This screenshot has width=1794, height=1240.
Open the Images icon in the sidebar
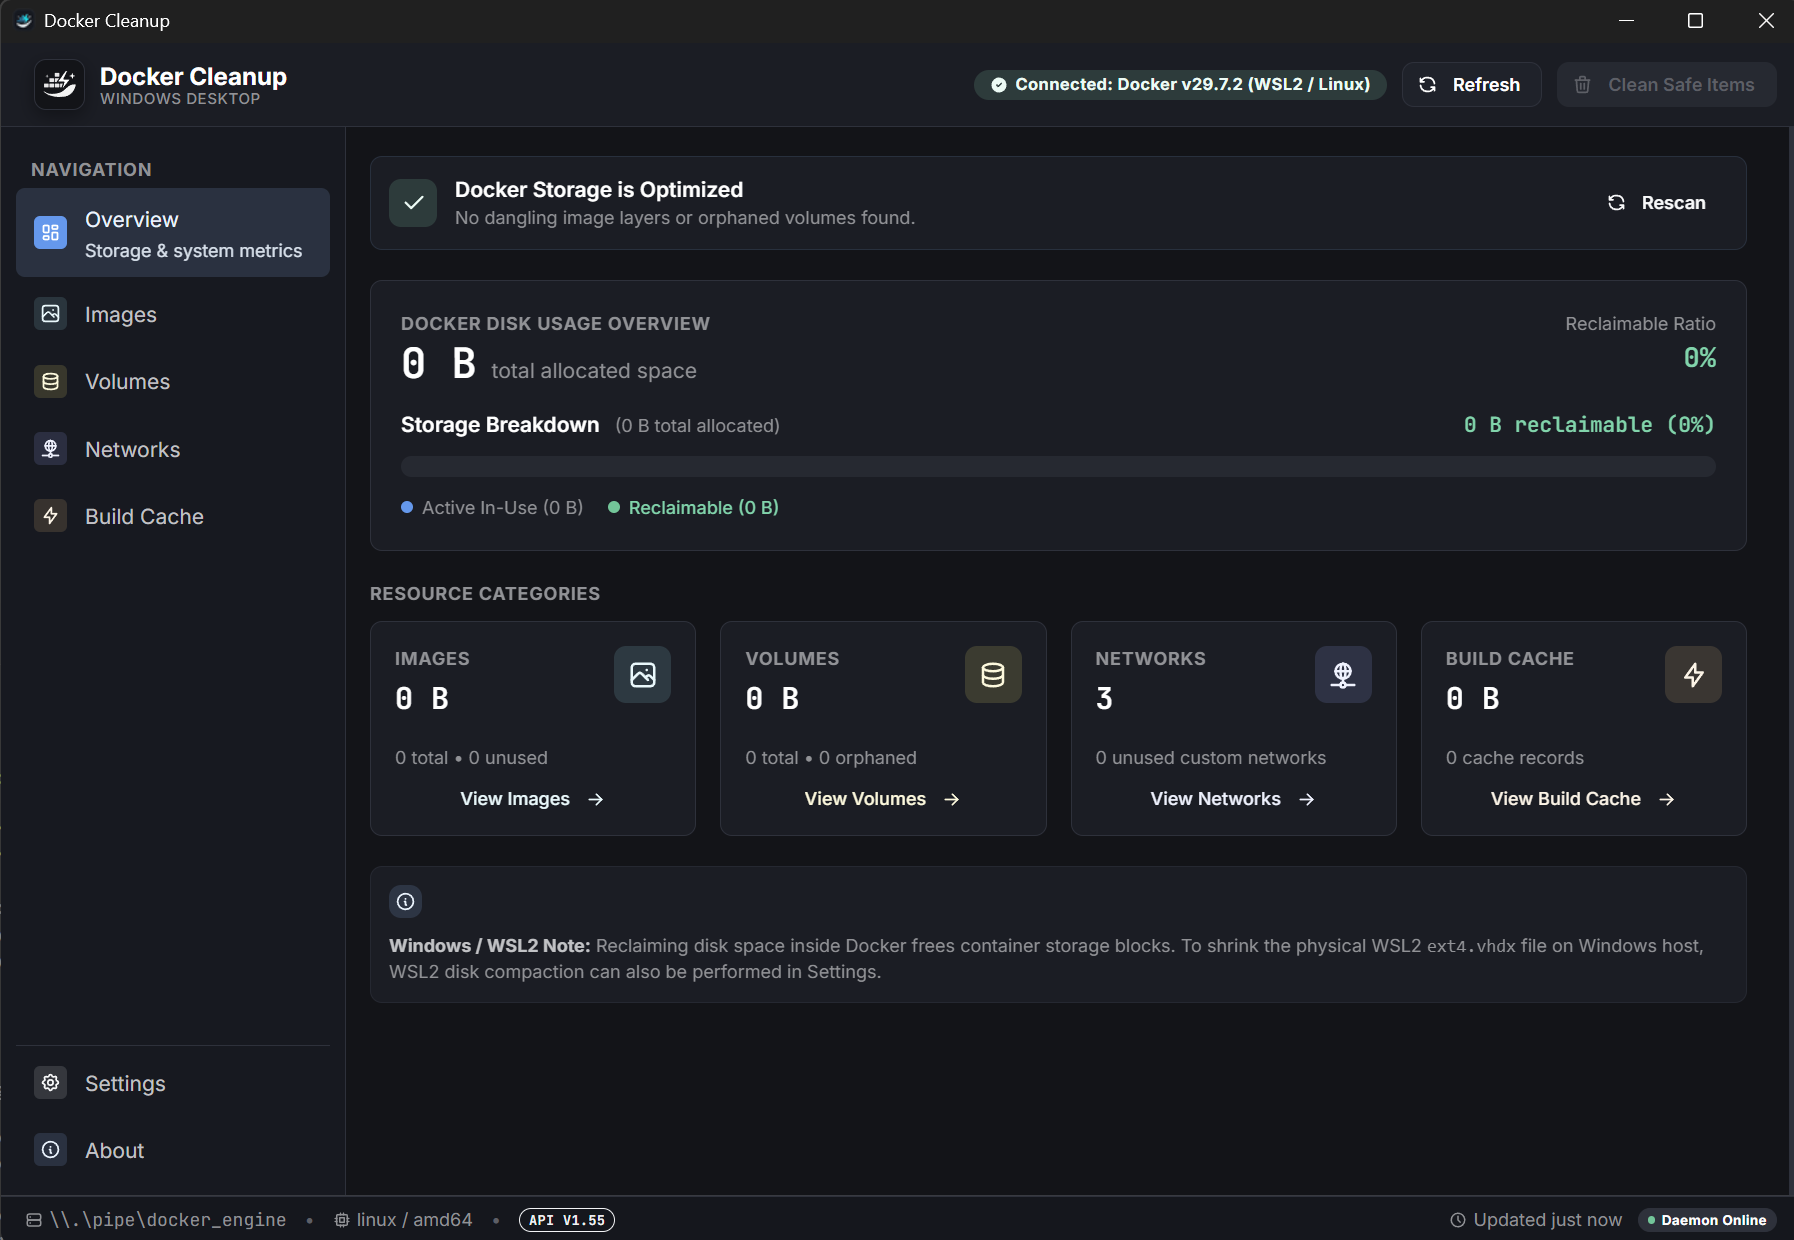pos(50,314)
